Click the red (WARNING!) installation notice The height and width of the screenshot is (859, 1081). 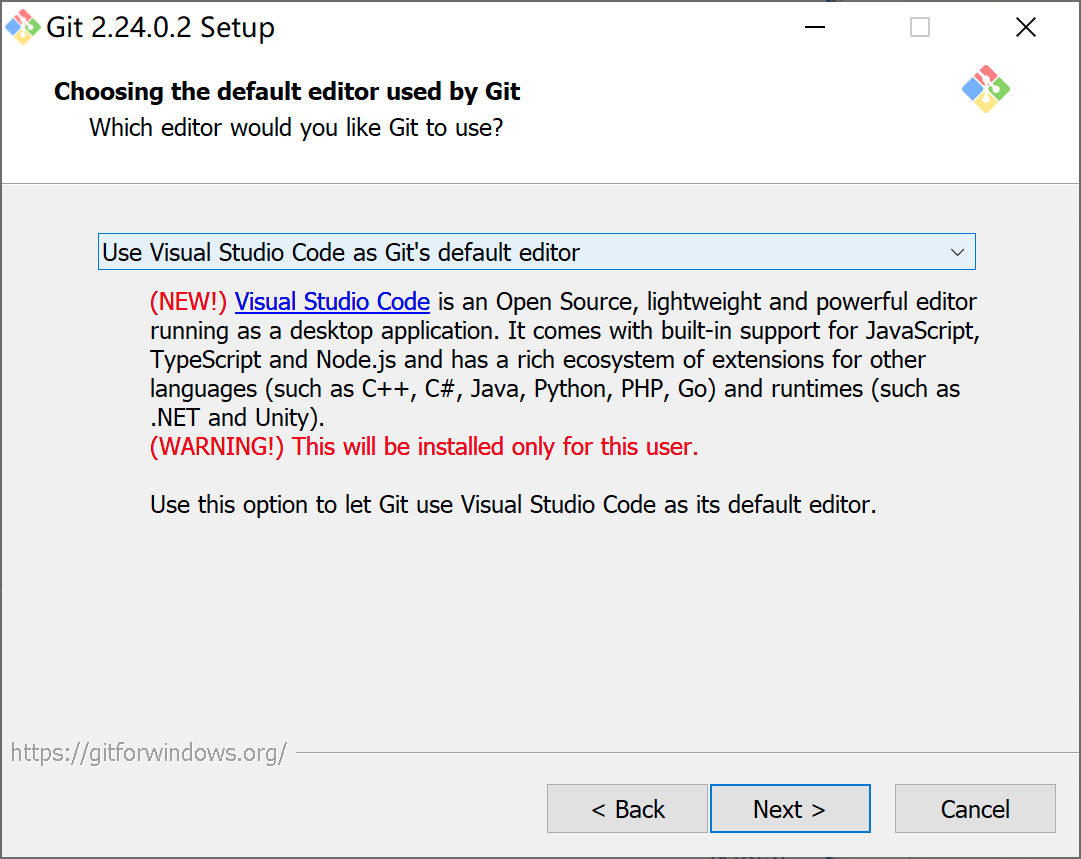pyautogui.click(x=424, y=447)
